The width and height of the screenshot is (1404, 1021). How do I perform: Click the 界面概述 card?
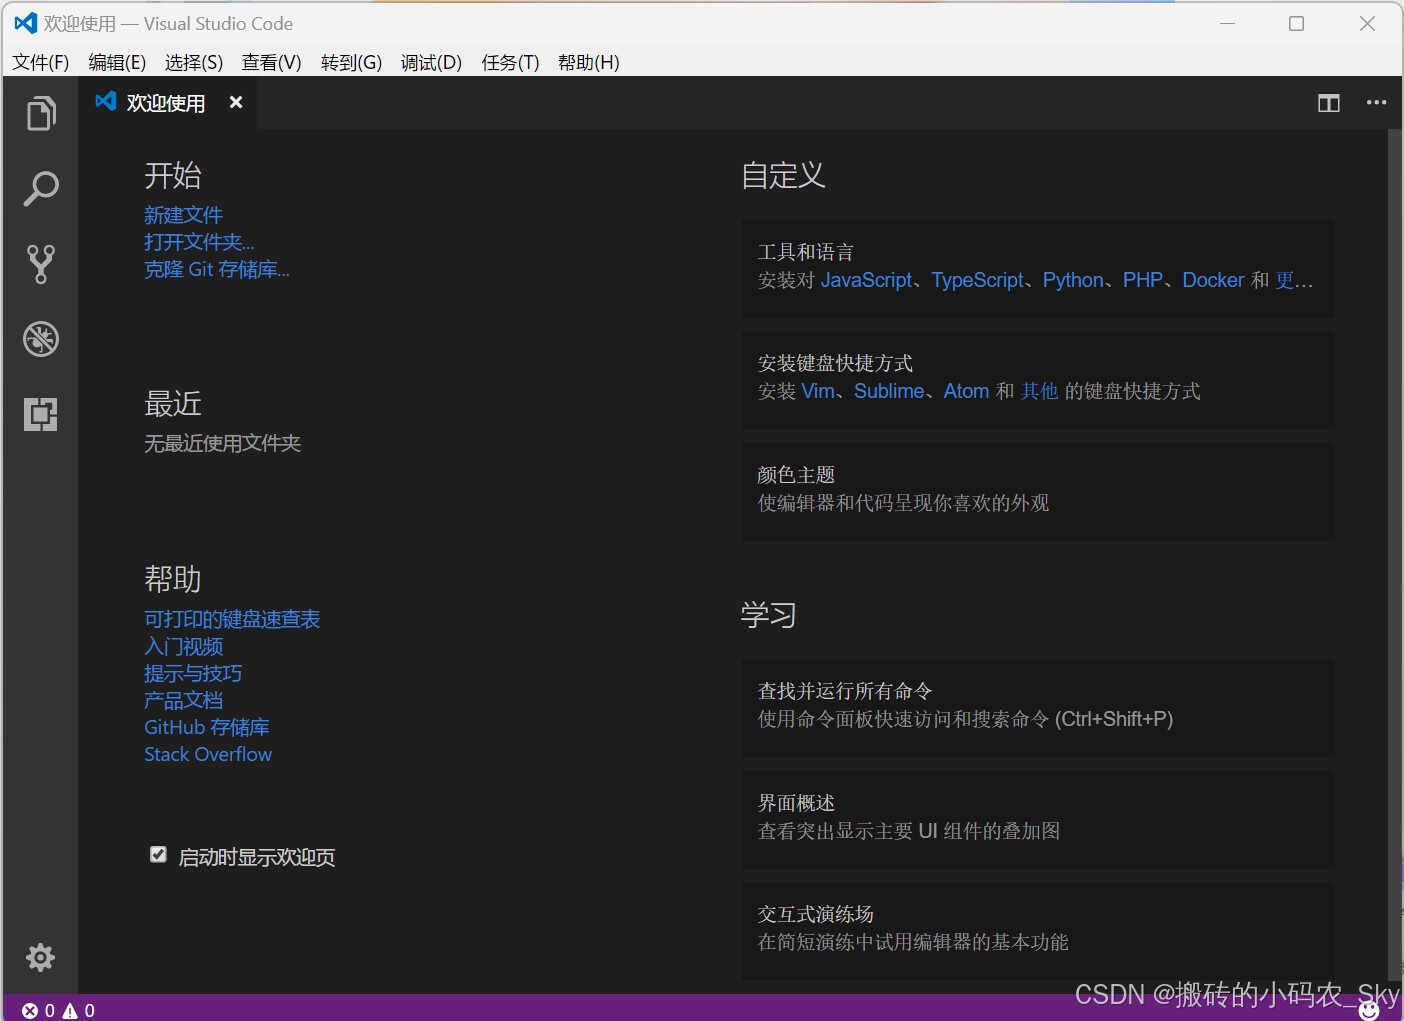1038,819
